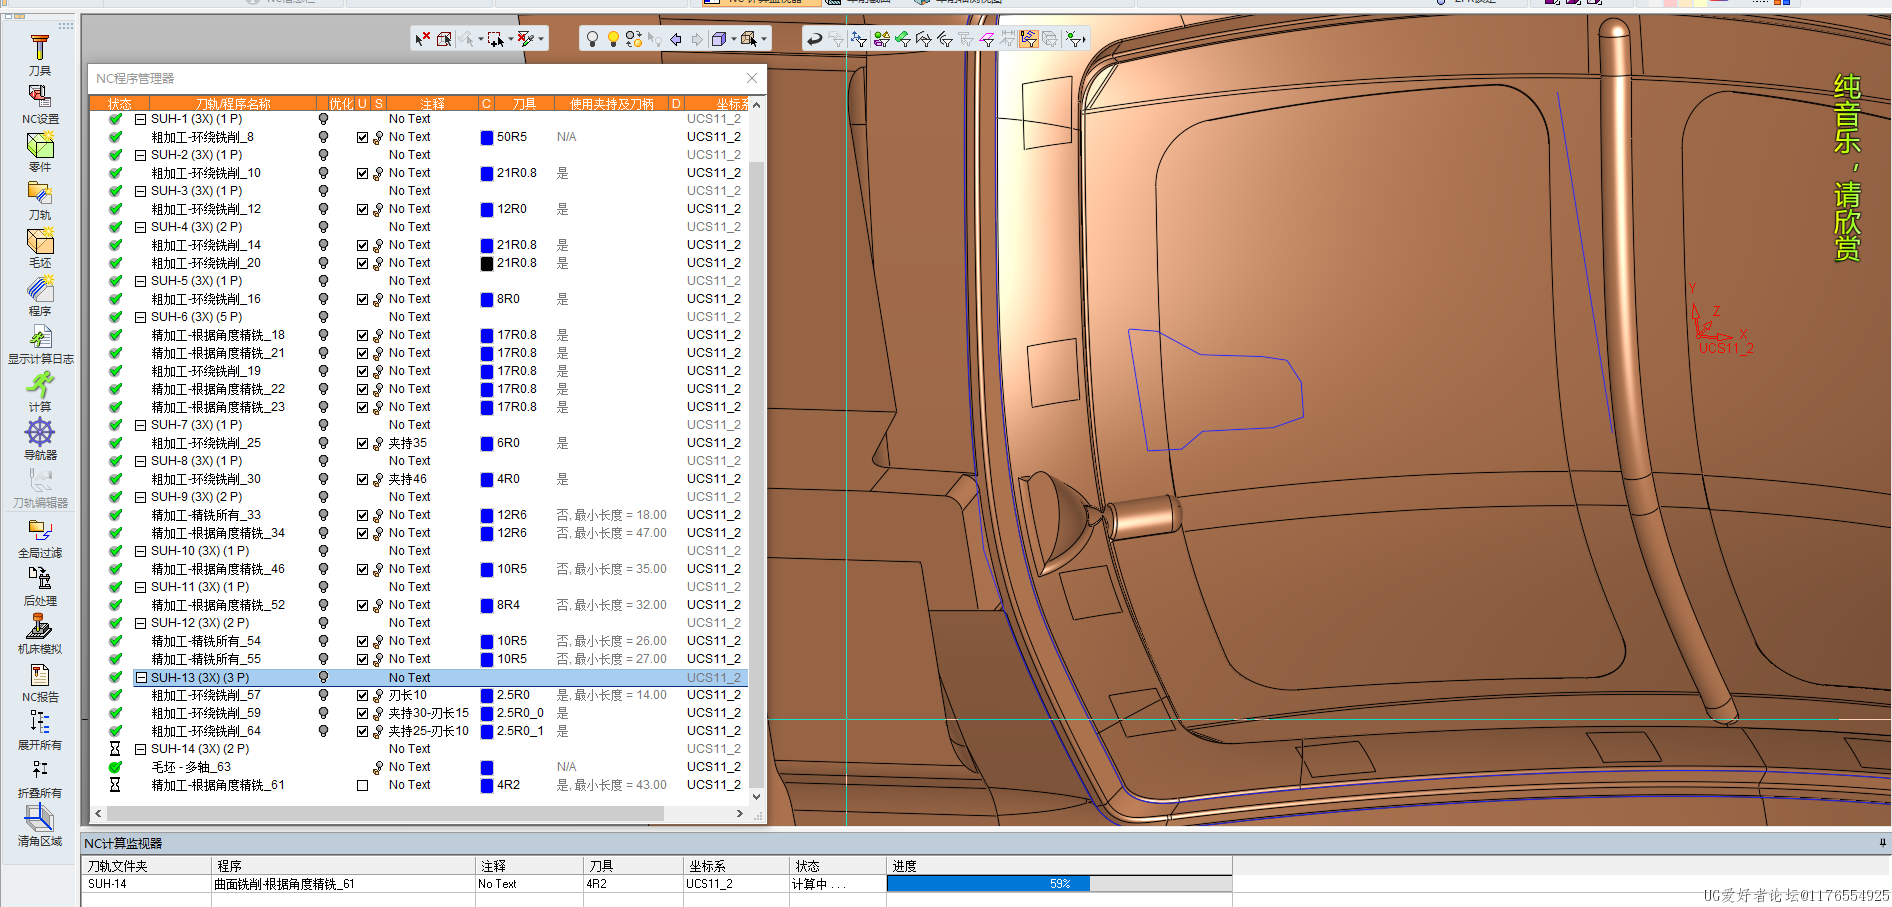Collapse the SUH-12 (3X) (2 P) folder
This screenshot has width=1892, height=907.
click(x=141, y=623)
